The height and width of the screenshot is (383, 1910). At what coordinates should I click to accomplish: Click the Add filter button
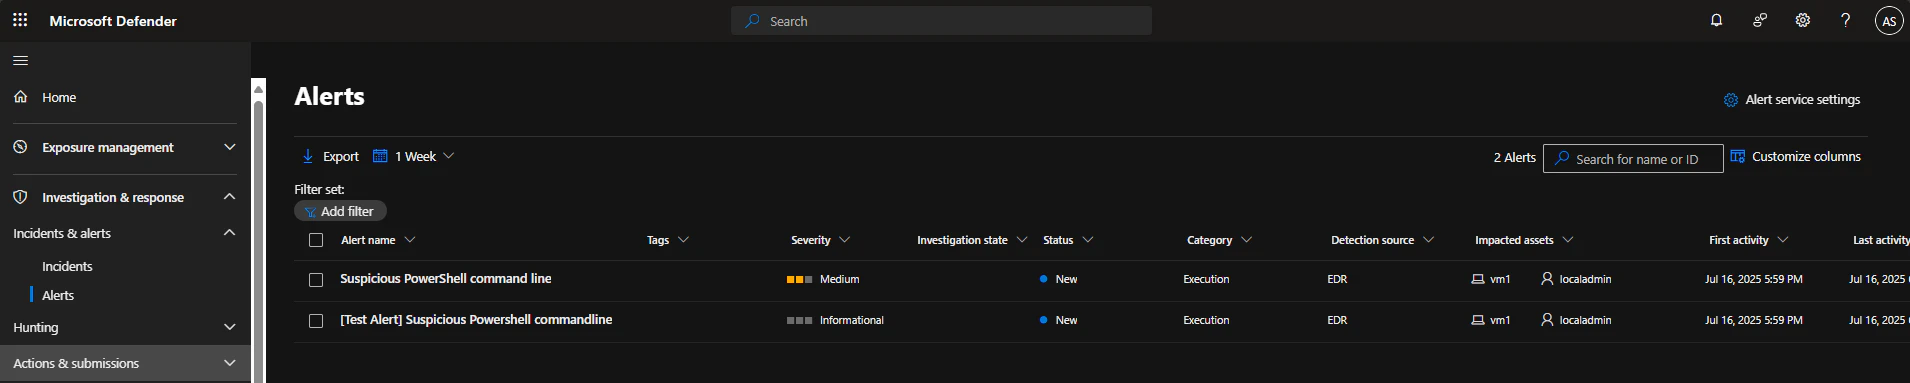[340, 211]
